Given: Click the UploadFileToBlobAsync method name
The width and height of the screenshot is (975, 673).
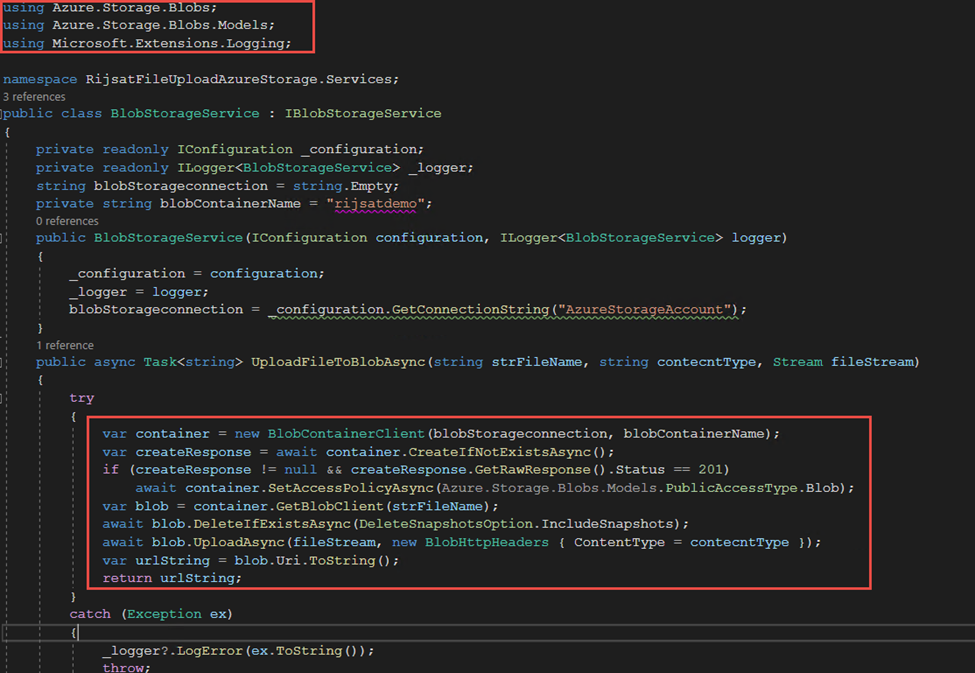Looking at the screenshot, I should [x=338, y=362].
